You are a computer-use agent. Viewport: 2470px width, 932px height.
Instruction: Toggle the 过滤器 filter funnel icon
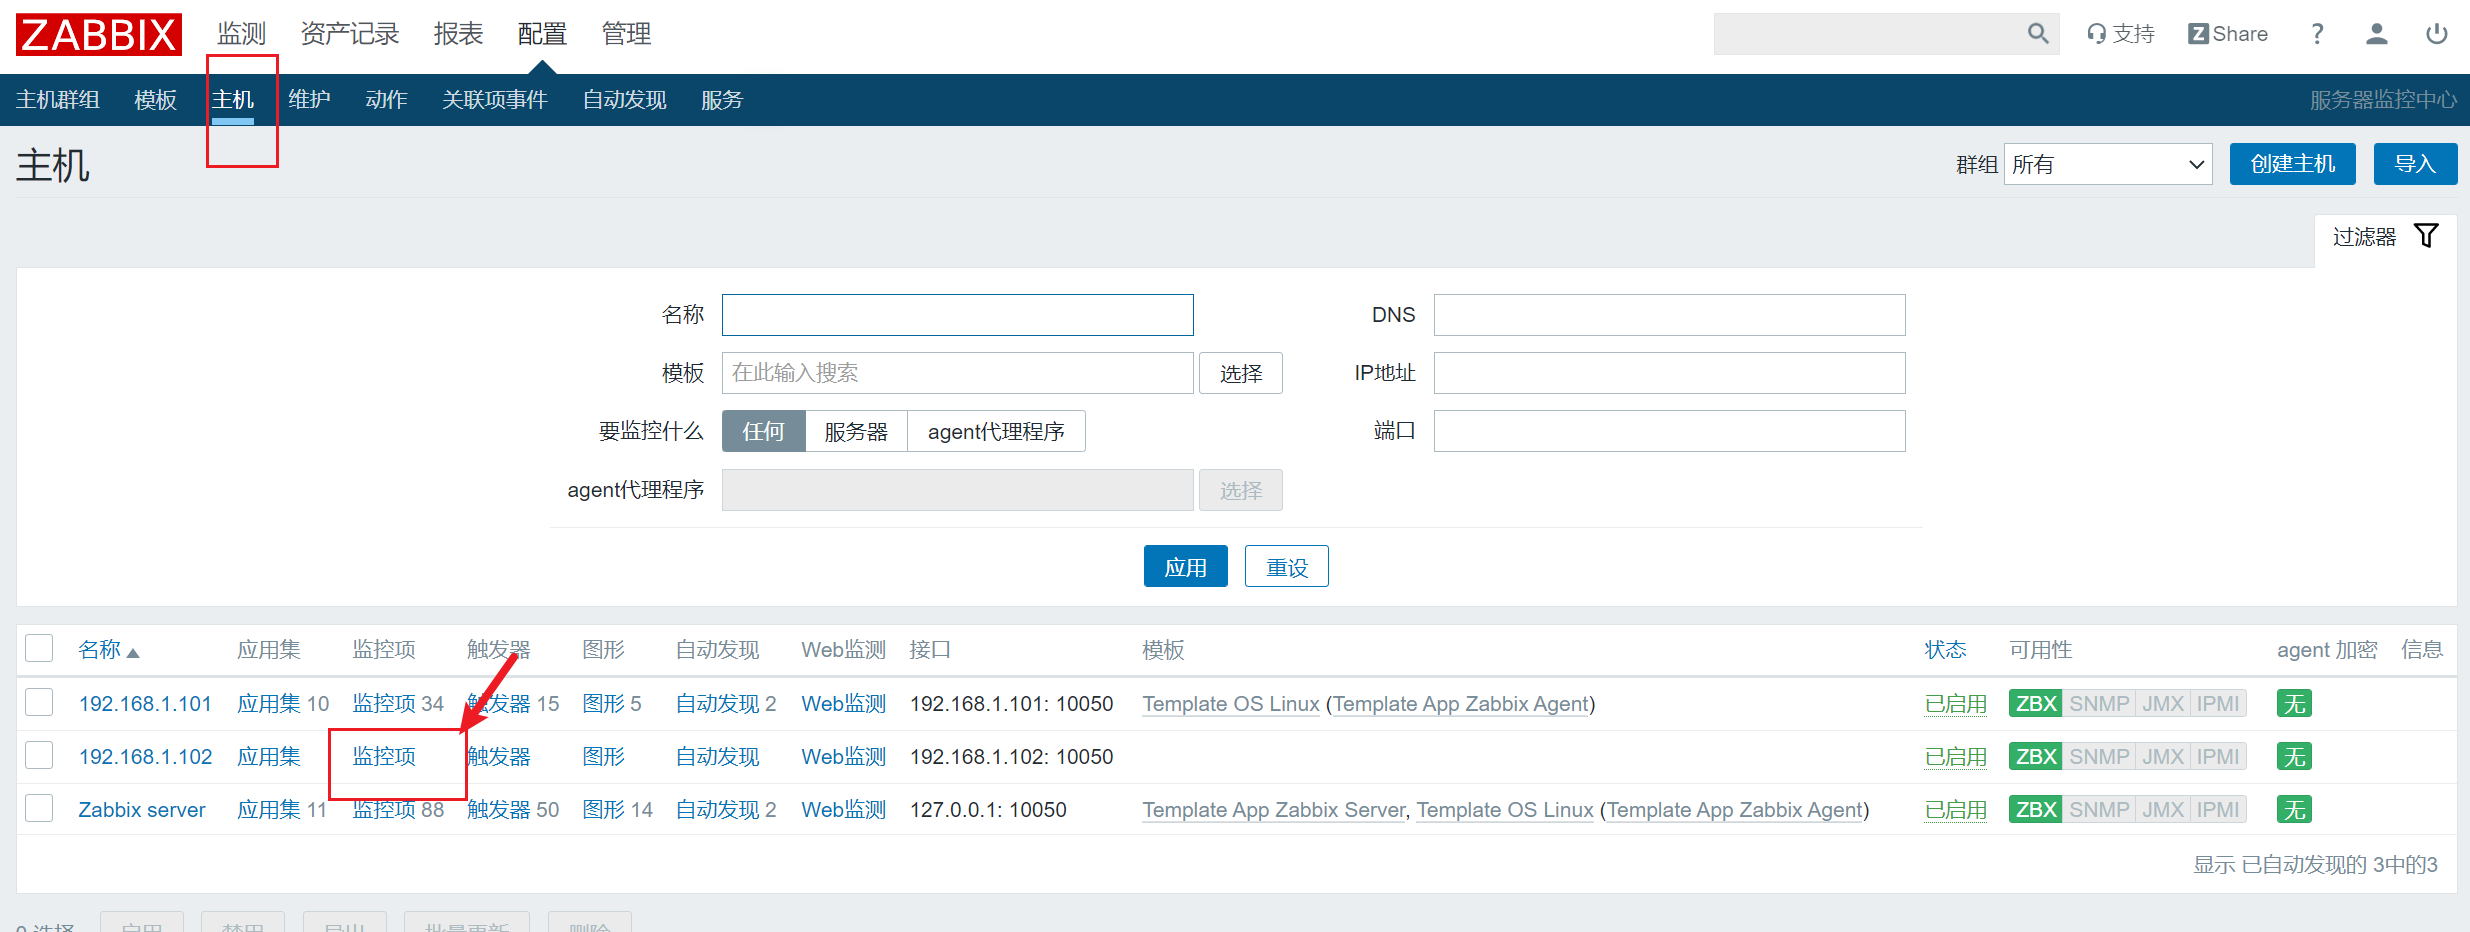[2426, 236]
